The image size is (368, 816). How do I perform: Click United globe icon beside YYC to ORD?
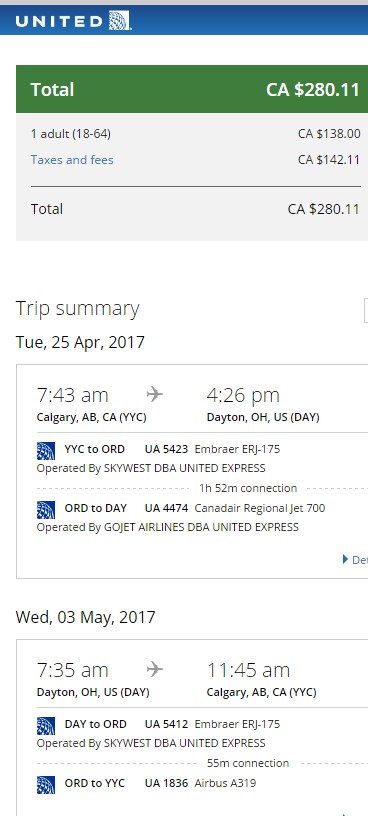pyautogui.click(x=46, y=451)
